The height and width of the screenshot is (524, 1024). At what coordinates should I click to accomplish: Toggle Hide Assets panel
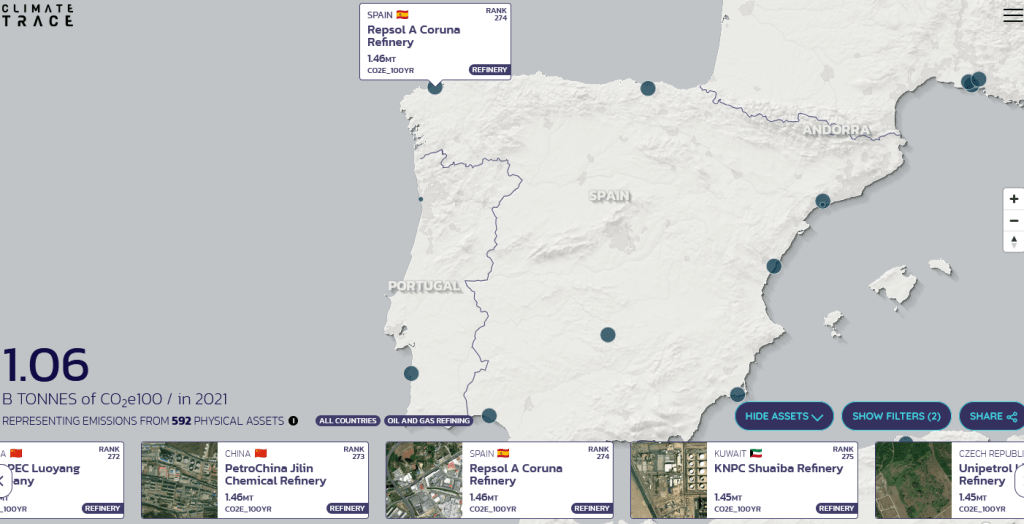coord(784,416)
